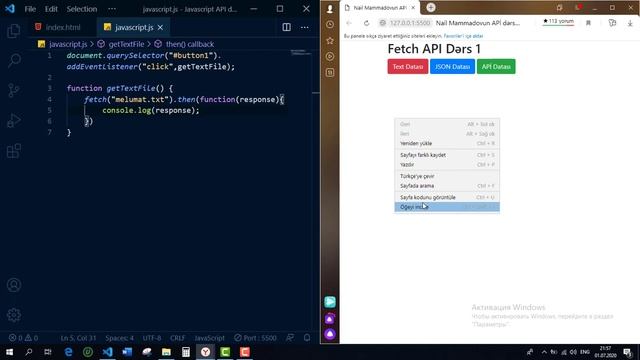
Task: Click the Text Datası button
Action: 408,67
